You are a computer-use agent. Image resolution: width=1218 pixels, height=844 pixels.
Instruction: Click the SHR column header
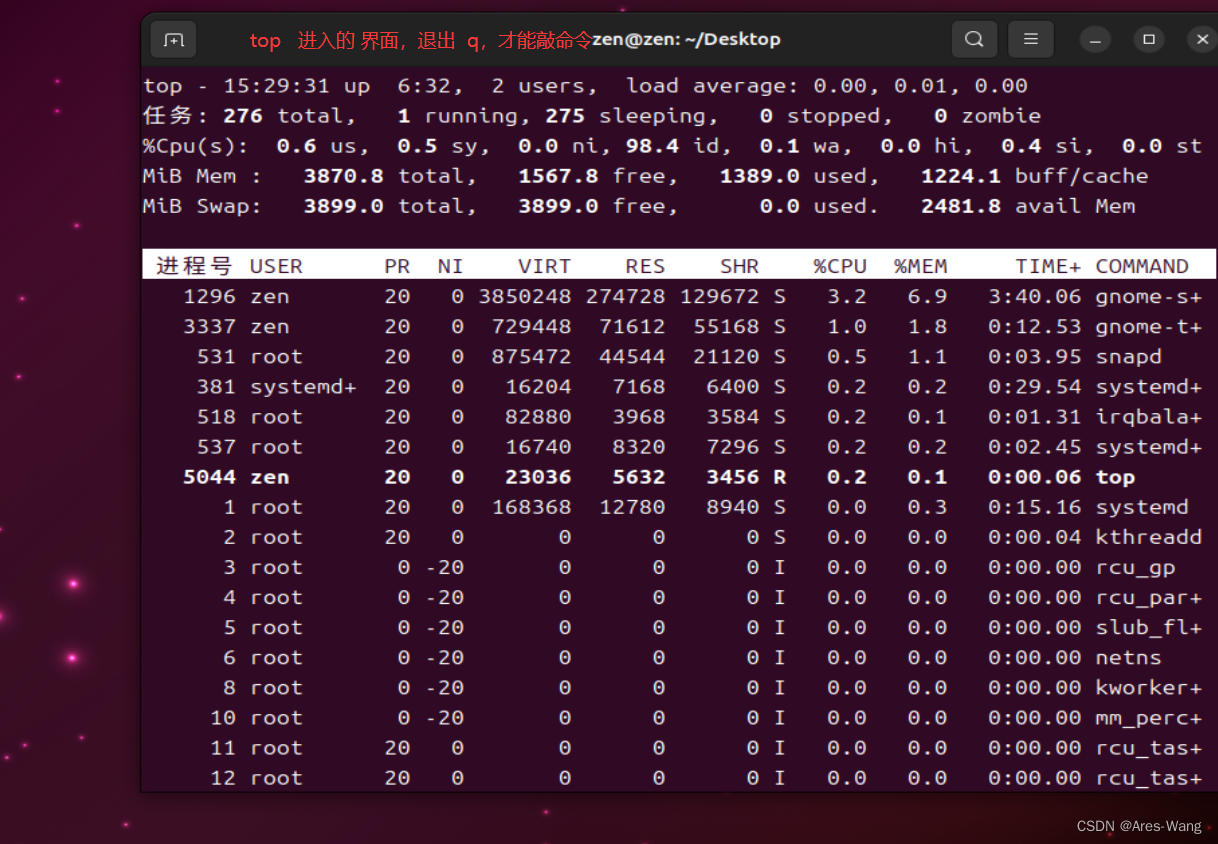point(739,266)
